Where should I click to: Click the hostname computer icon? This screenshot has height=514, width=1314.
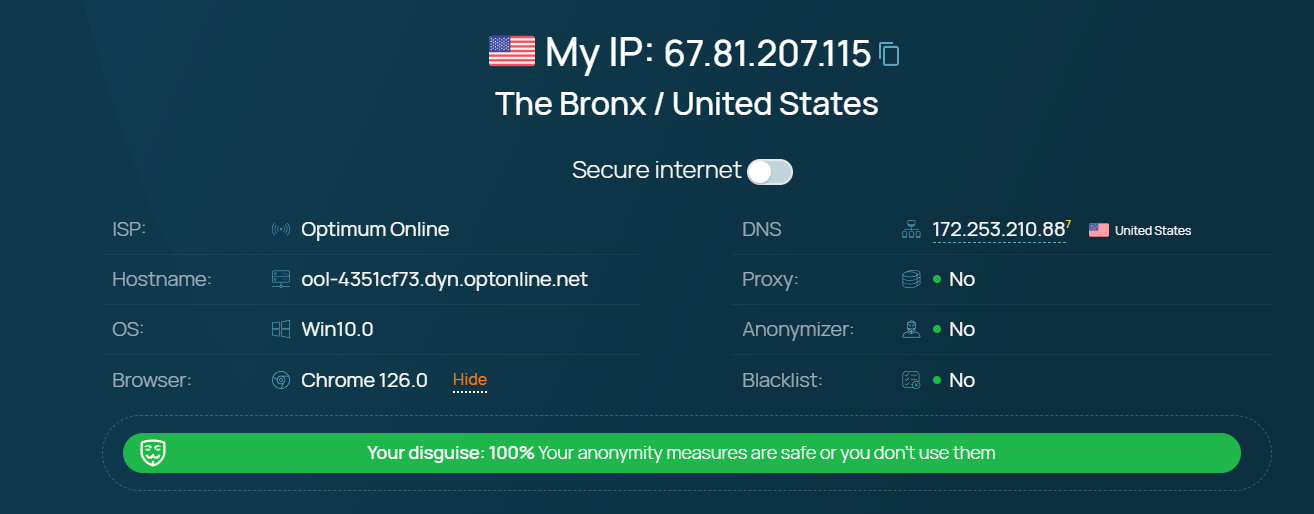281,280
